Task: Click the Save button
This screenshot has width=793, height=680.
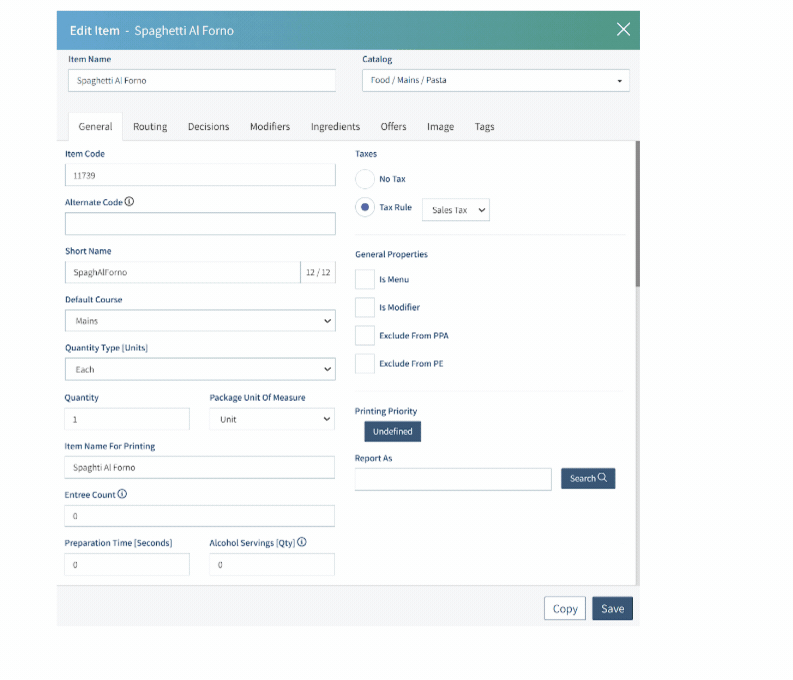Action: point(612,608)
